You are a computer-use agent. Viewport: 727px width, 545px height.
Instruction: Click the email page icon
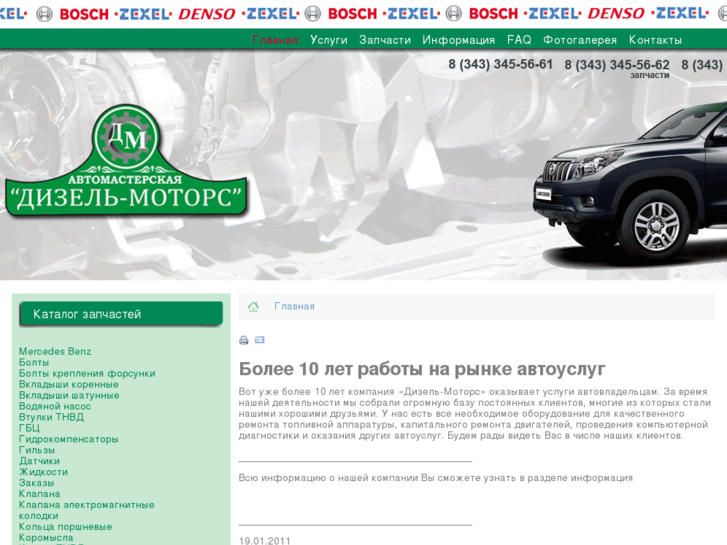point(260,340)
